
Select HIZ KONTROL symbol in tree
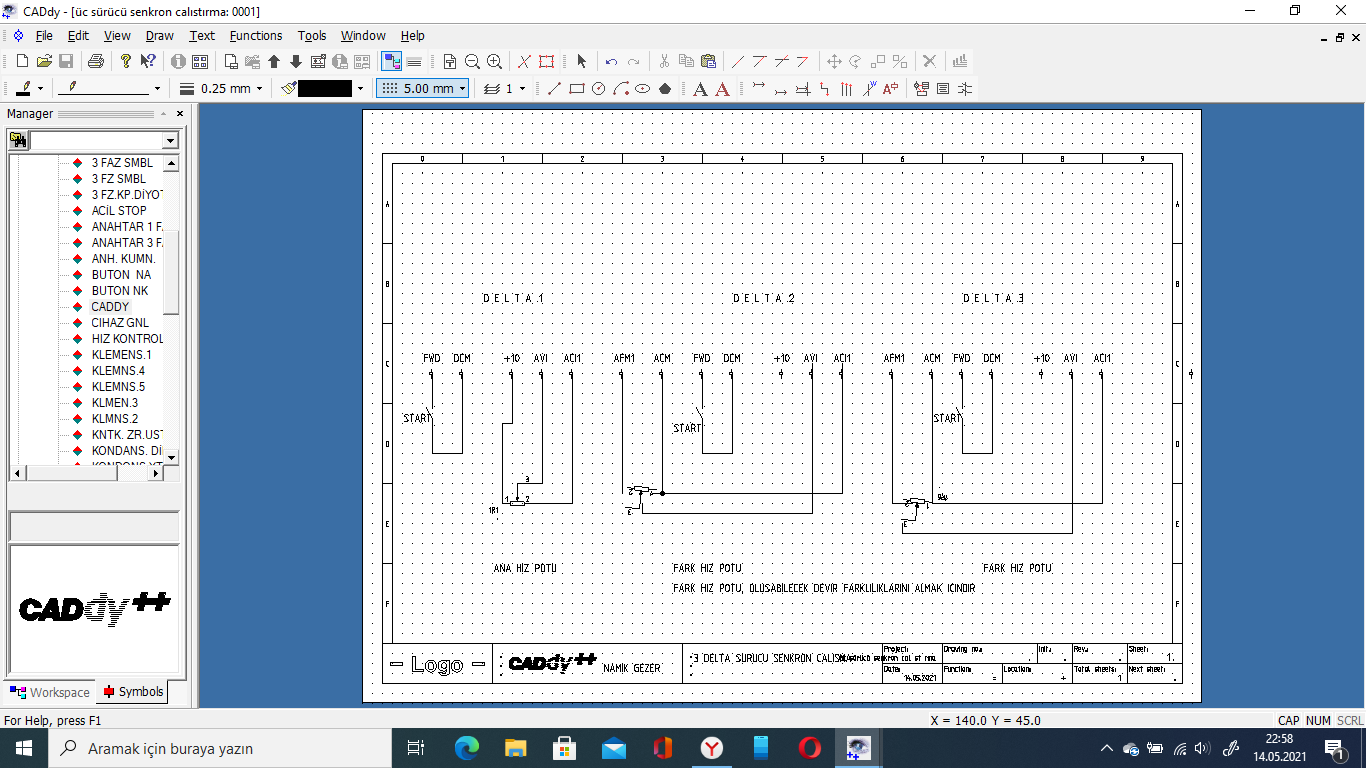tap(127, 339)
